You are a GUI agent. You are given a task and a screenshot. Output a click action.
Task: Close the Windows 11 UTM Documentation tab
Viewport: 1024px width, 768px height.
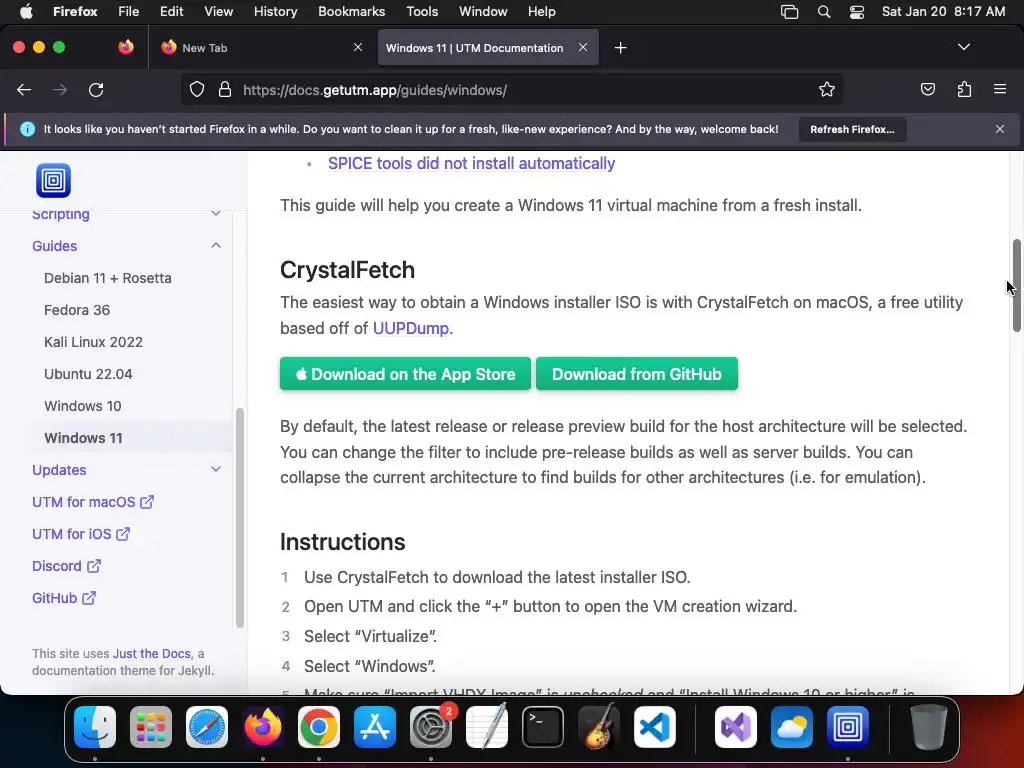[583, 47]
